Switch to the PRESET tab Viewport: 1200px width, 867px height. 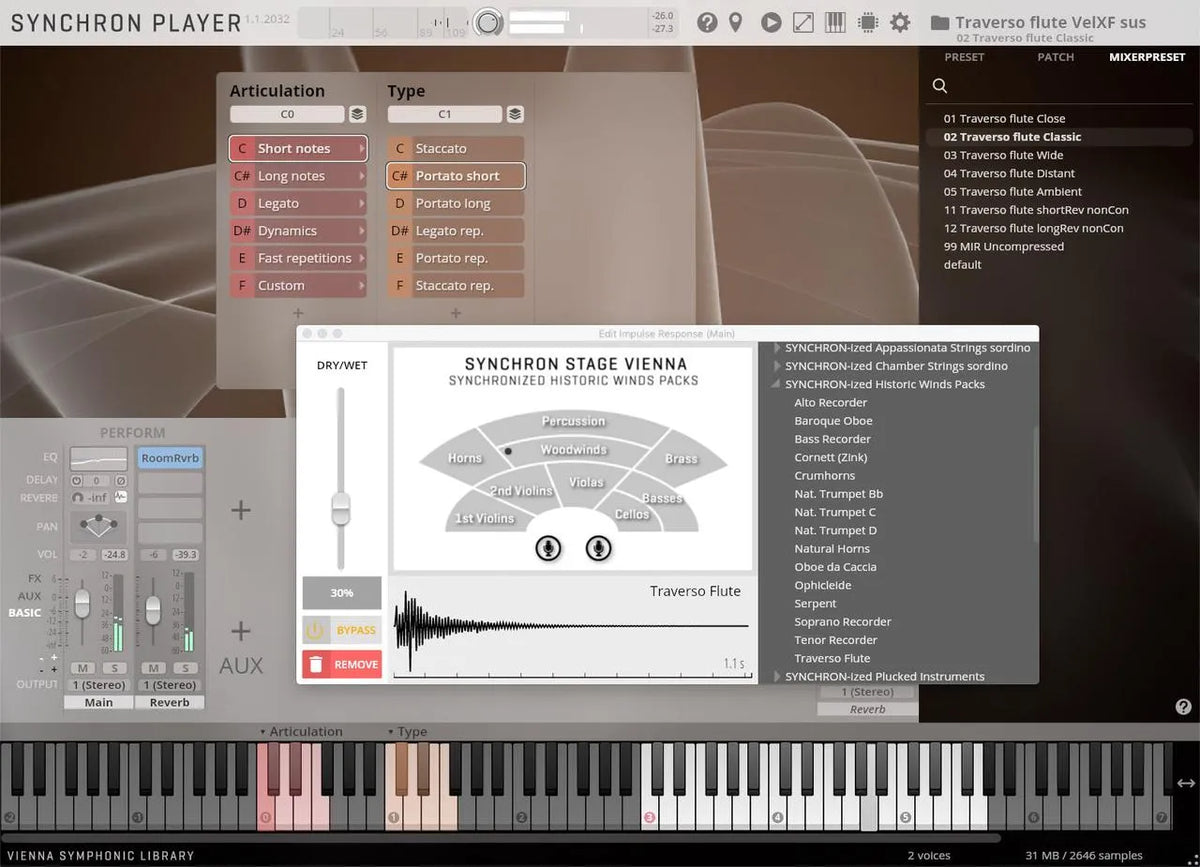(x=964, y=57)
